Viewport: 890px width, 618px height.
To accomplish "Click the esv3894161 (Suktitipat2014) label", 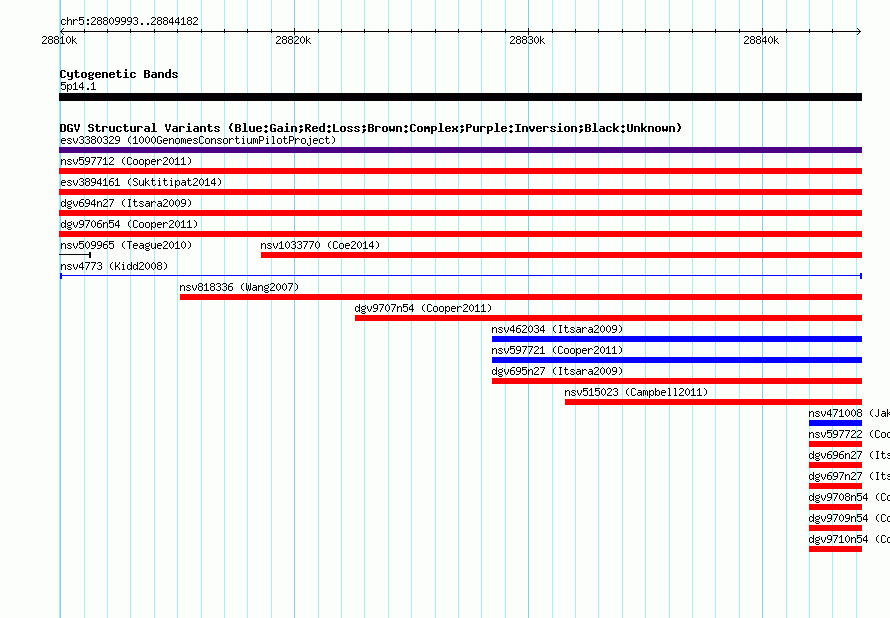I will pyautogui.click(x=141, y=182).
